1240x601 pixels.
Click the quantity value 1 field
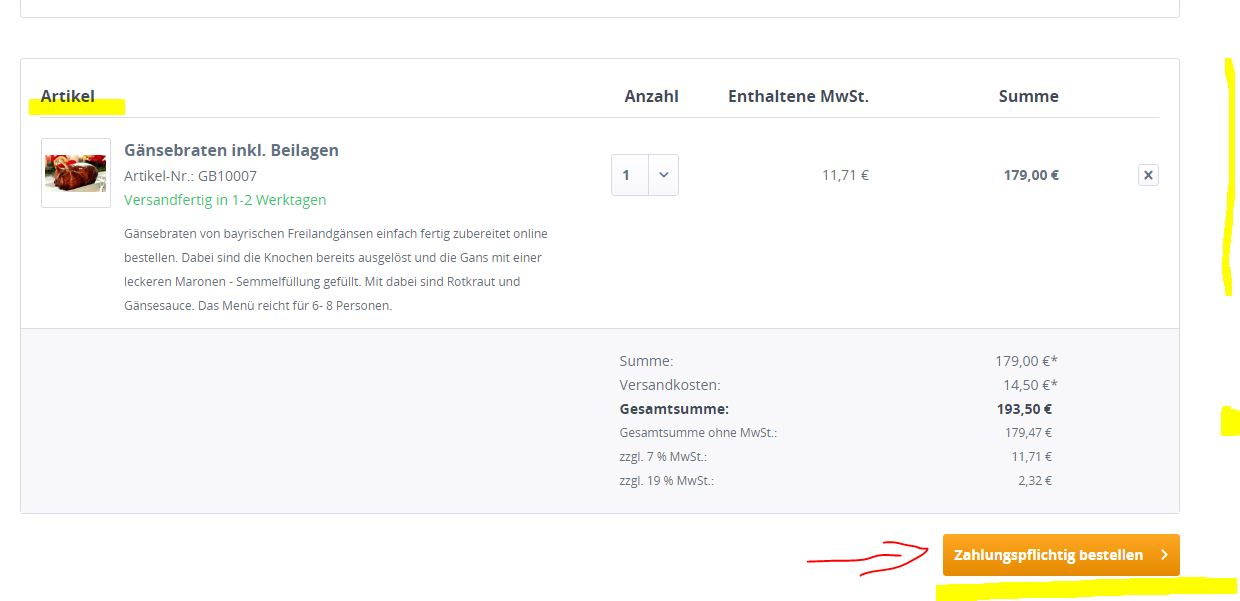629,175
